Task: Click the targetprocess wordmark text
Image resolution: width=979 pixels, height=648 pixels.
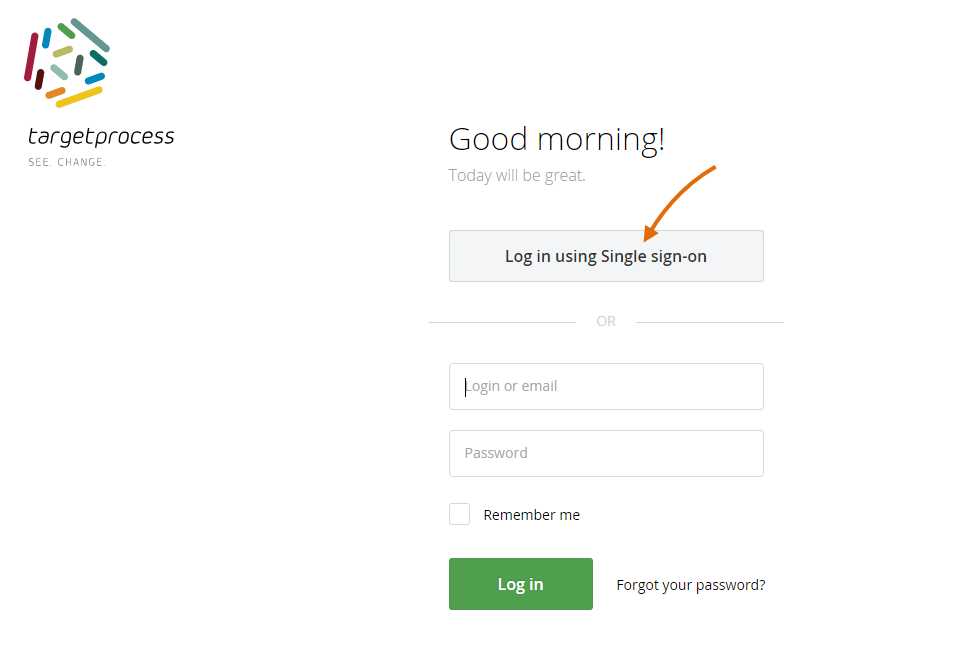Action: click(101, 137)
